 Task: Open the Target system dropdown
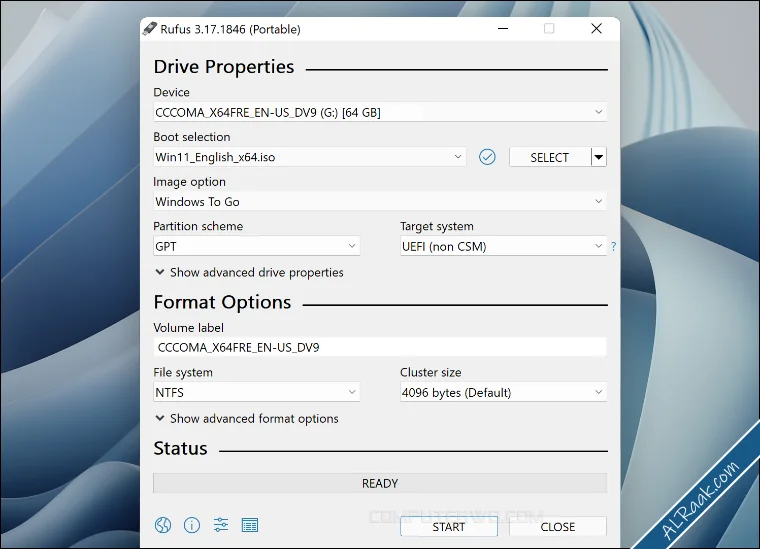click(x=503, y=246)
